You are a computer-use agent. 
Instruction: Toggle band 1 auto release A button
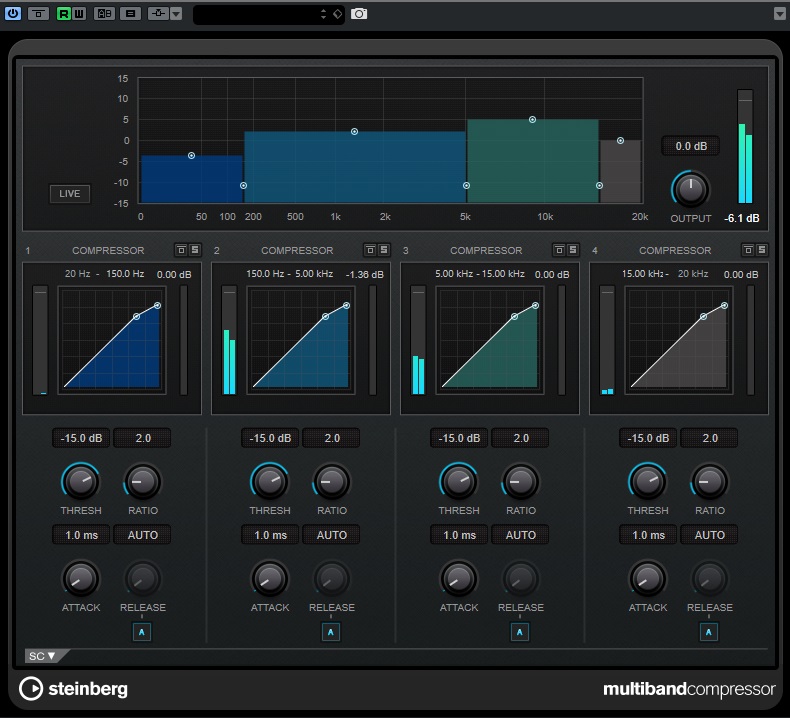coord(142,632)
